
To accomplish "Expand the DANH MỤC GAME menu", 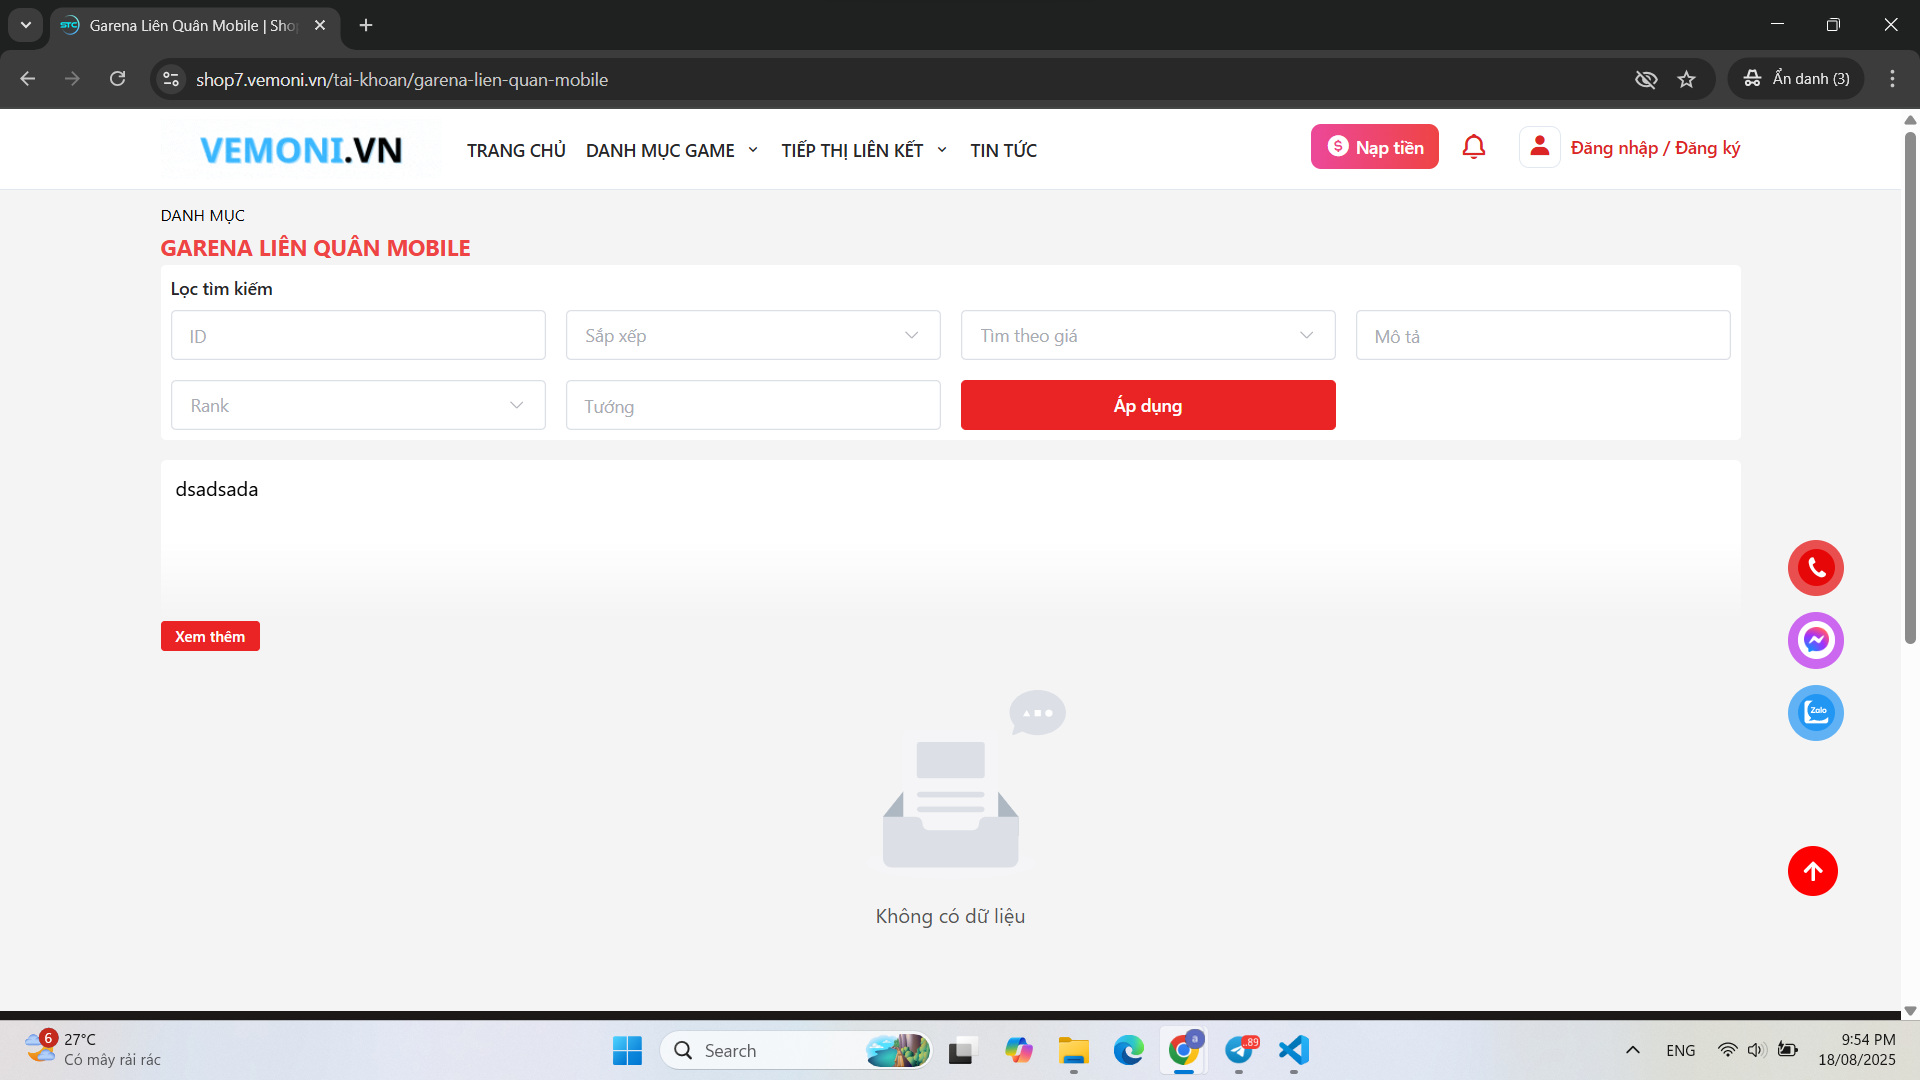I will click(x=671, y=150).
